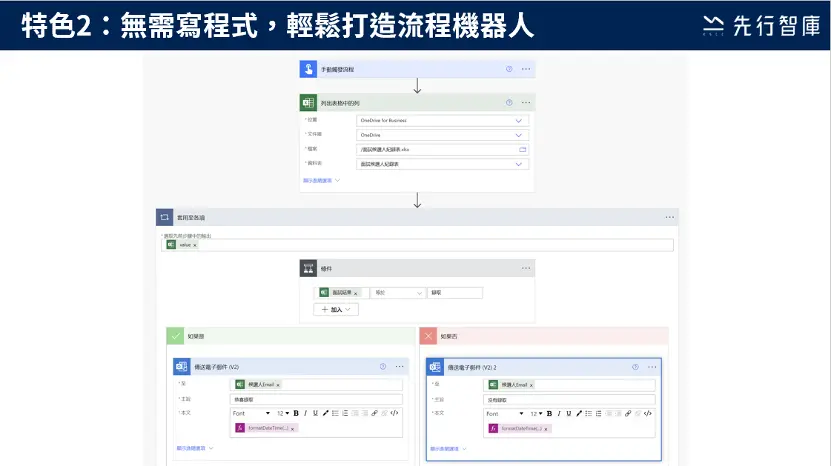Click the manual trigger touch icon
This screenshot has height=466, width=832.
pos(308,69)
